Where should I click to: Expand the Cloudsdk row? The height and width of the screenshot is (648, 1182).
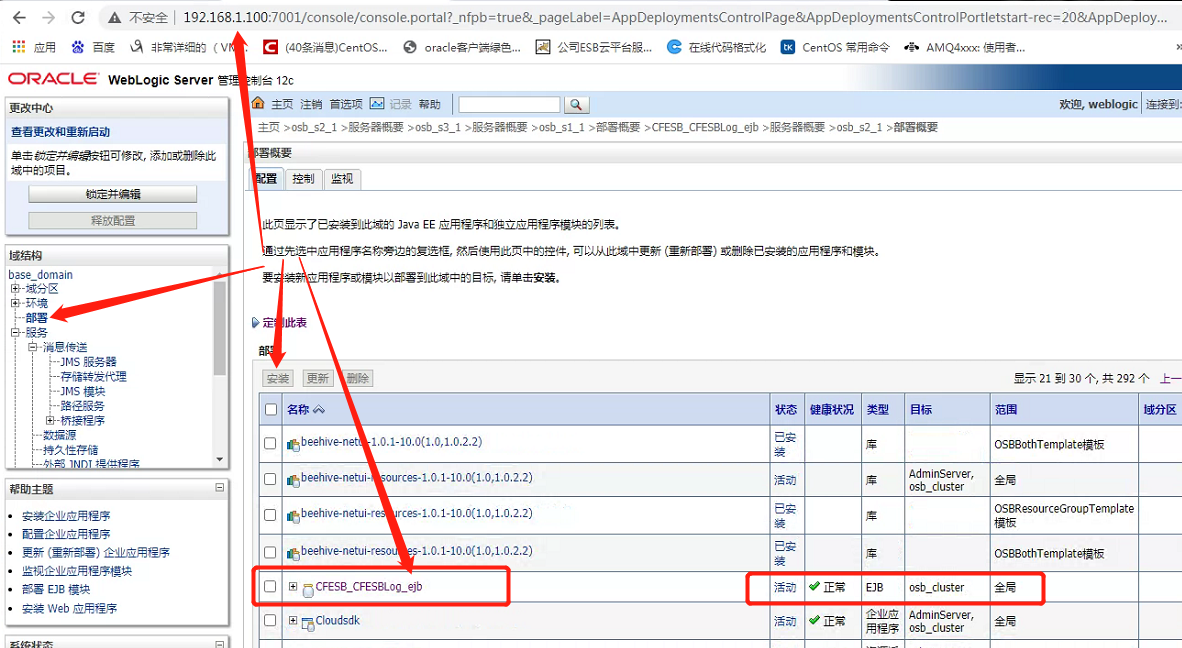point(292,621)
